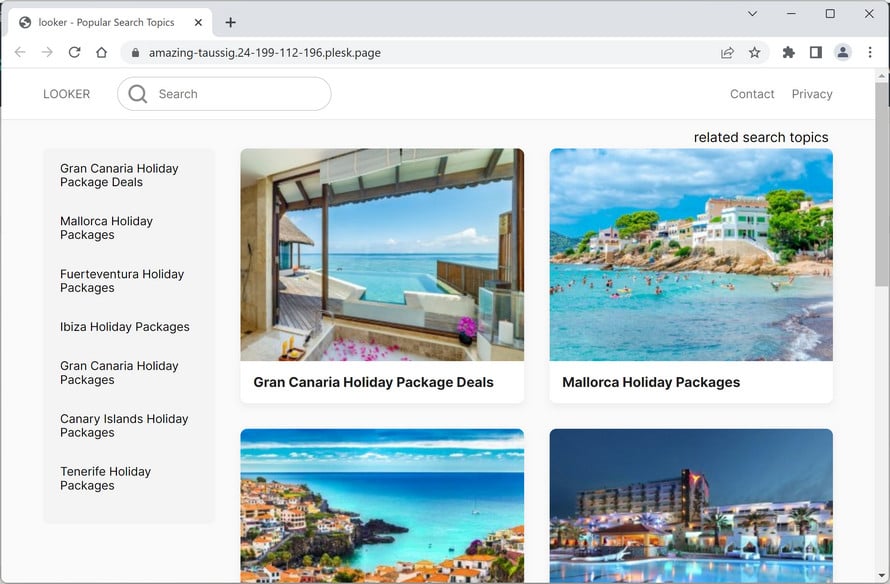
Task: Open the Extensions puzzle menu
Action: pyautogui.click(x=788, y=53)
